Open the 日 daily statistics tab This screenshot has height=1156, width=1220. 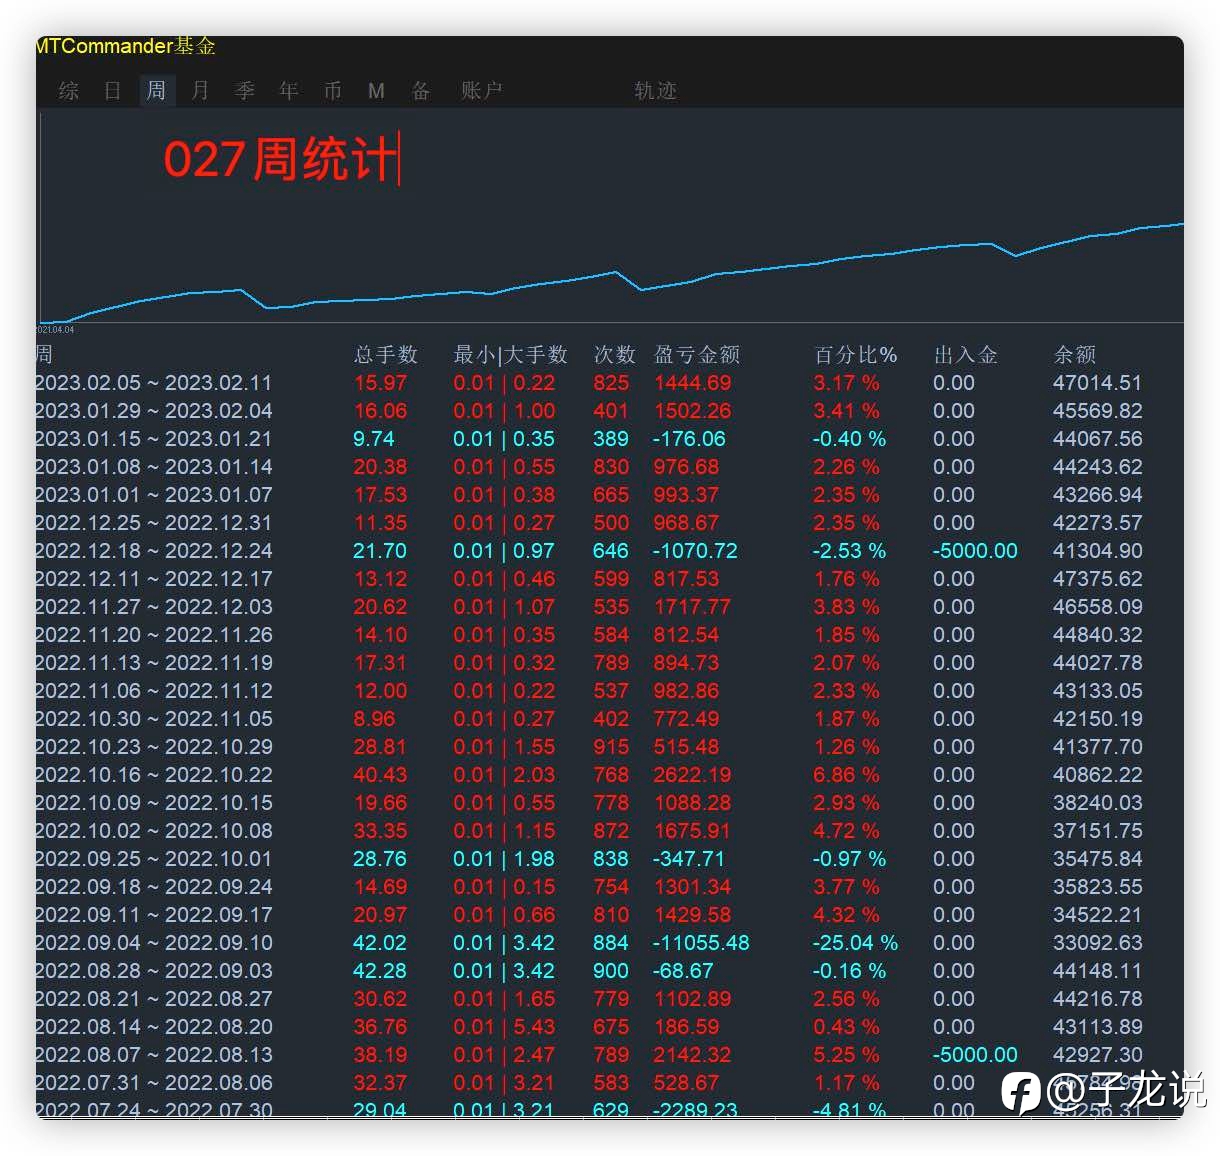click(113, 91)
